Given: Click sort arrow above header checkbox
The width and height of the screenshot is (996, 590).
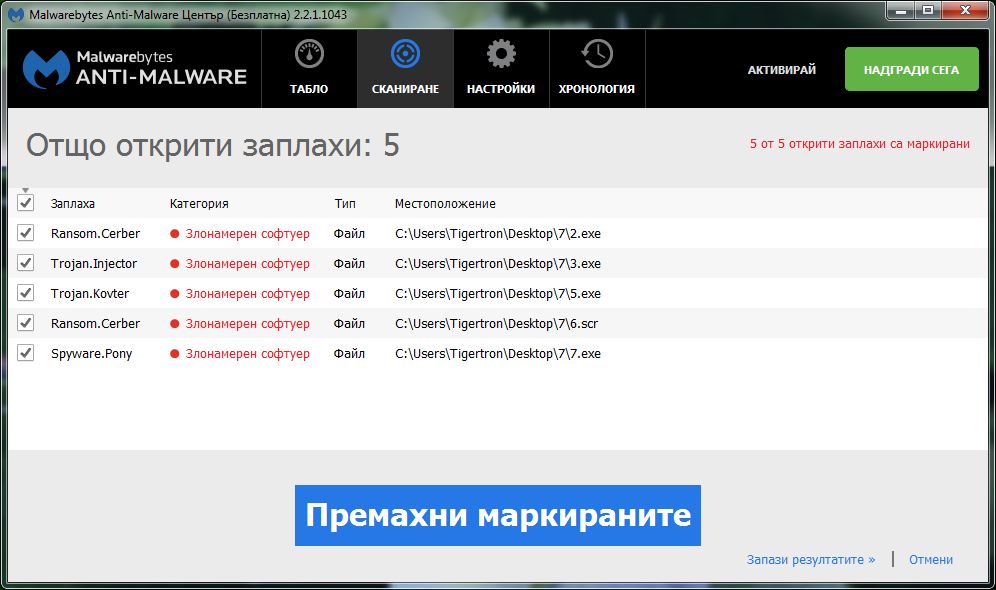Looking at the screenshot, I should 25,191.
